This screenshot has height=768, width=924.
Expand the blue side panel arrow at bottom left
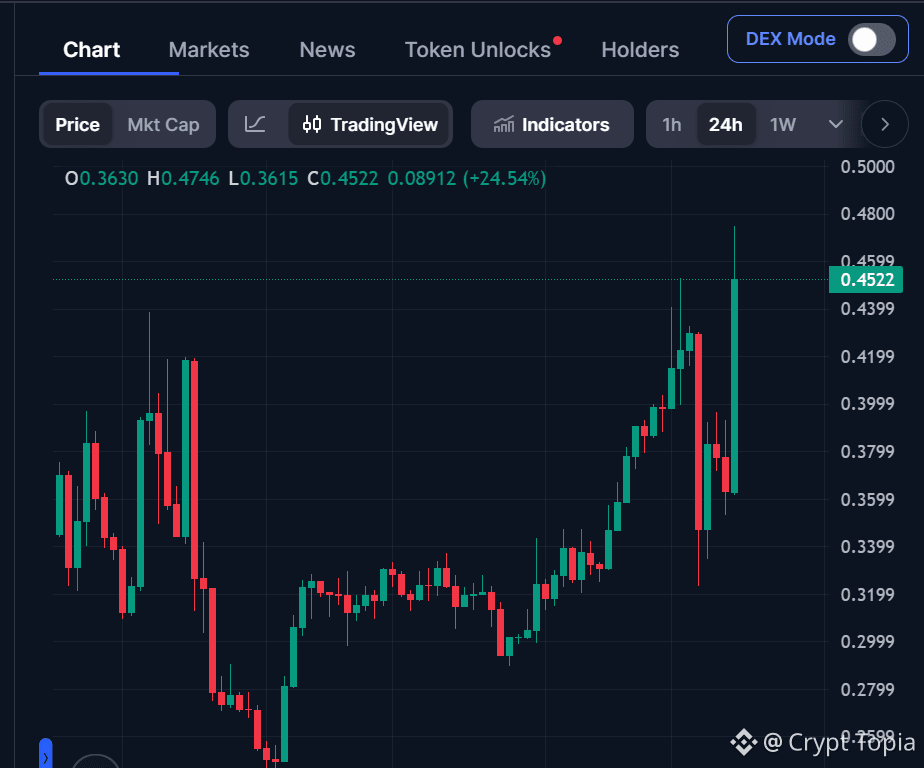tap(45, 753)
